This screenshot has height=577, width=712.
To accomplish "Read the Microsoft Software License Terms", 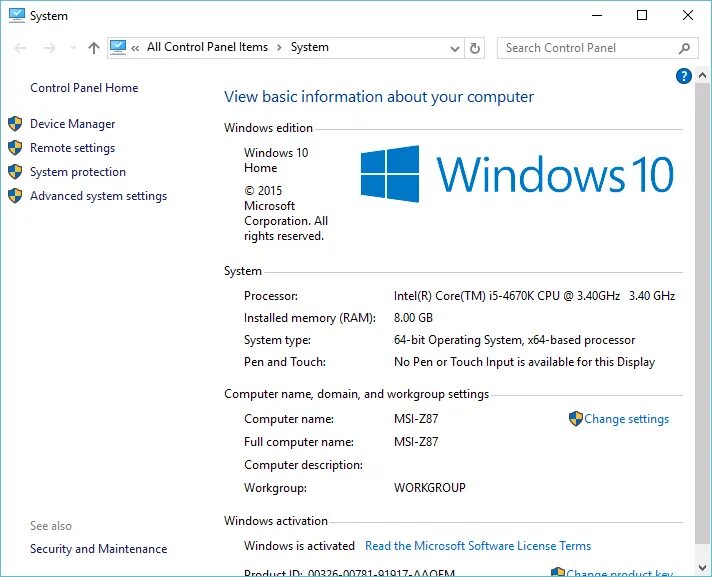I will (x=478, y=546).
